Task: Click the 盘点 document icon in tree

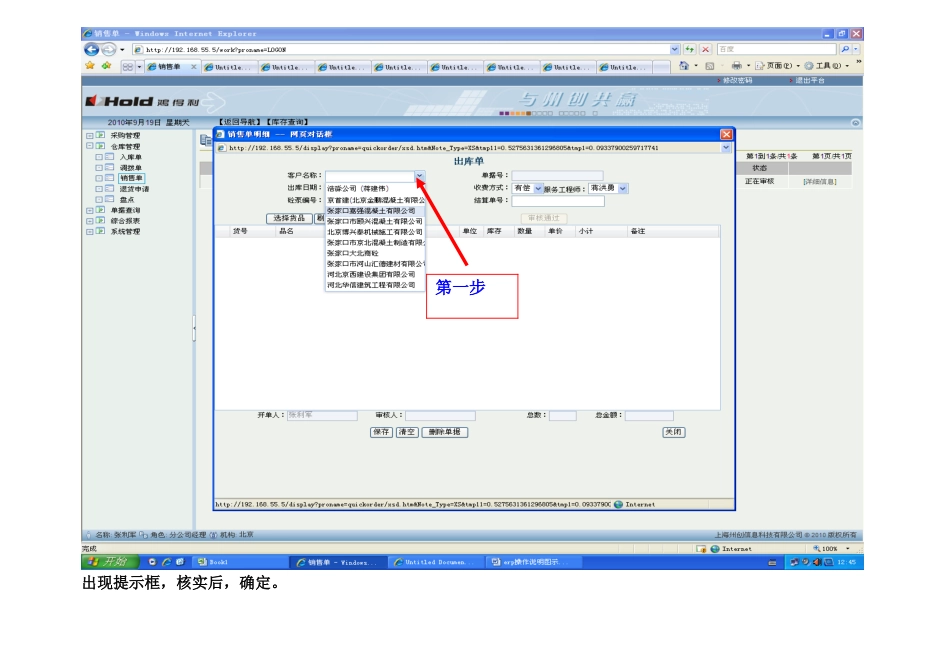Action: point(110,199)
